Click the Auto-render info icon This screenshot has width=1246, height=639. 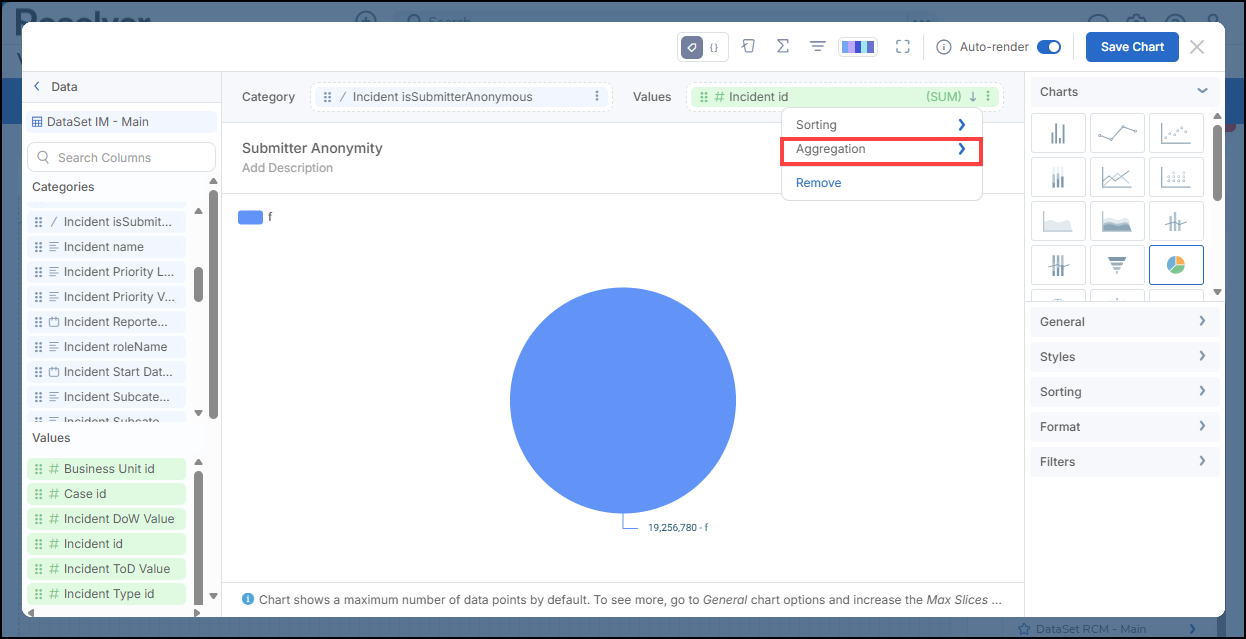(x=943, y=47)
